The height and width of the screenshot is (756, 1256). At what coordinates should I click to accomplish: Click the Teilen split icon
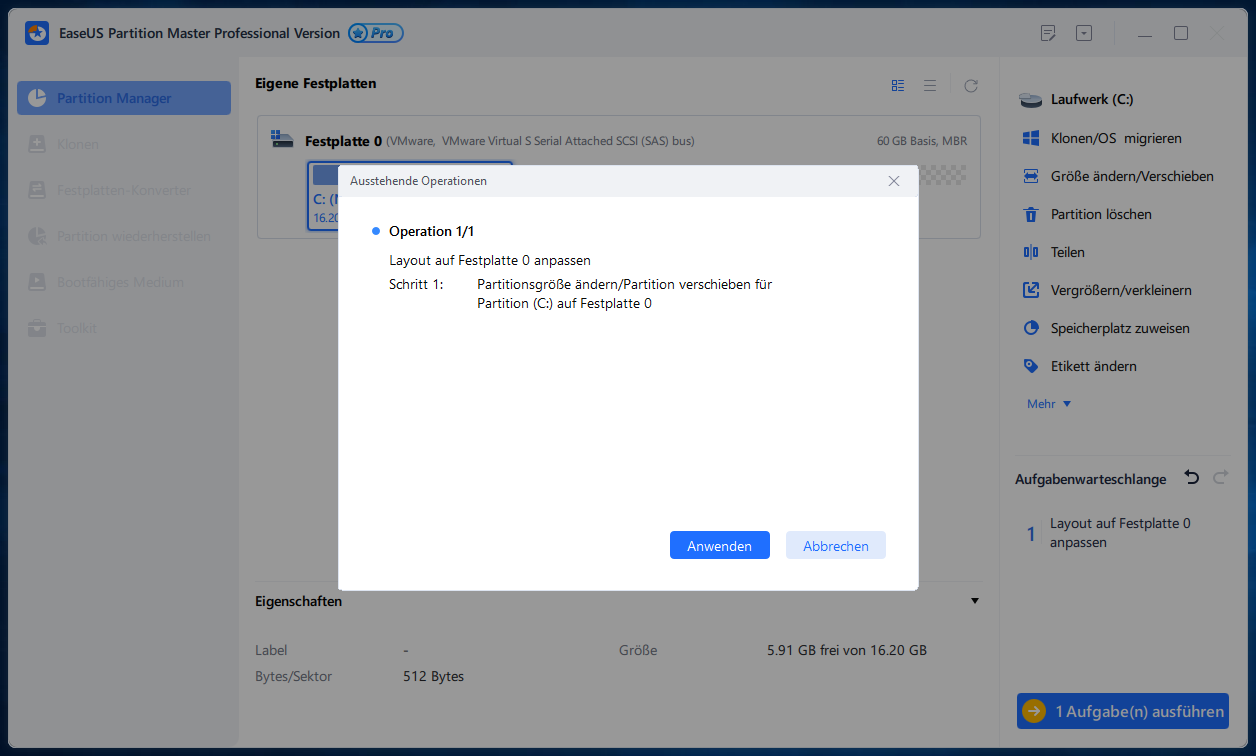click(1031, 252)
